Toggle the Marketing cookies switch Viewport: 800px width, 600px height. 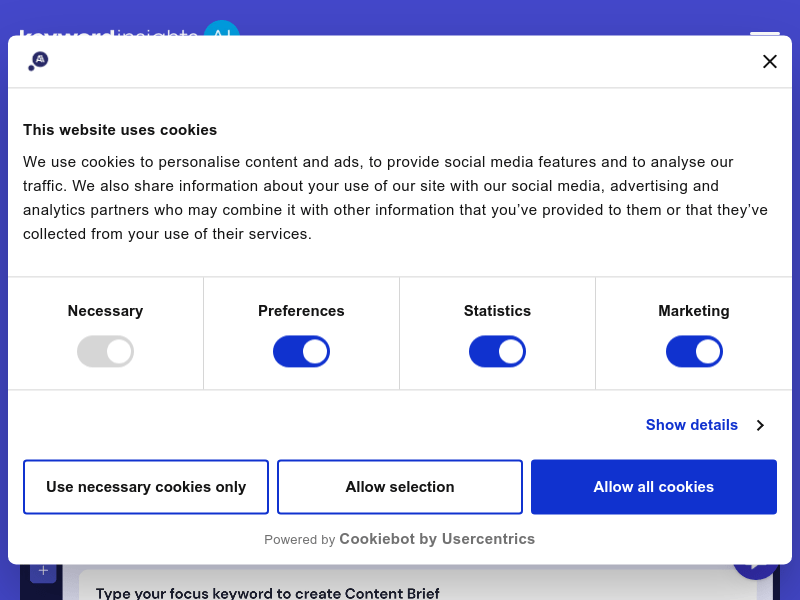coord(694,351)
